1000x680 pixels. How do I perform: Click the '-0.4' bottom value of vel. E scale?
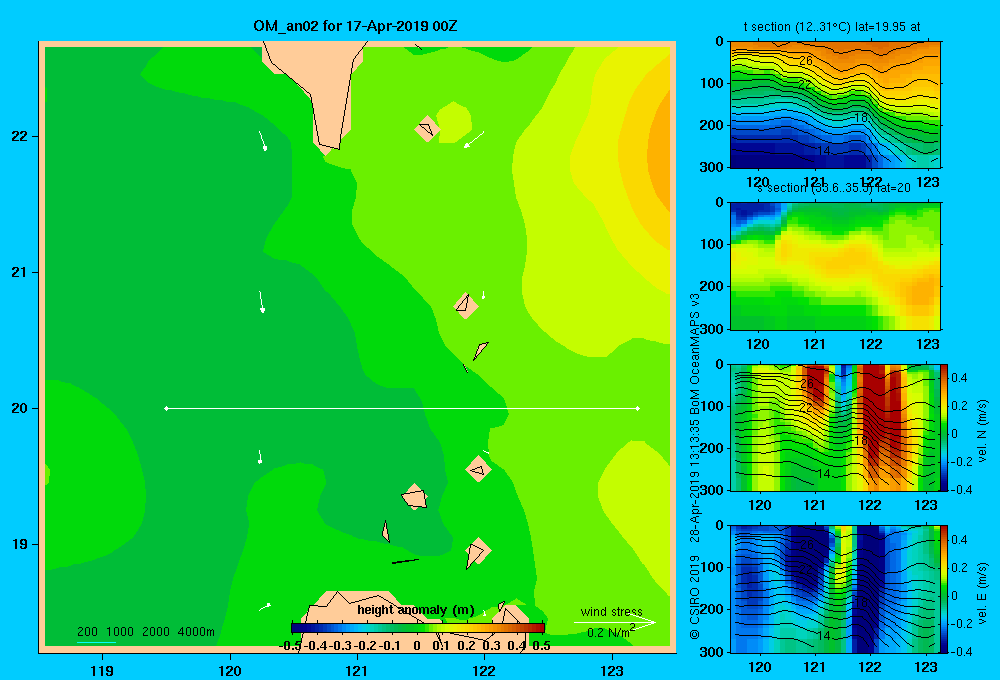[961, 651]
